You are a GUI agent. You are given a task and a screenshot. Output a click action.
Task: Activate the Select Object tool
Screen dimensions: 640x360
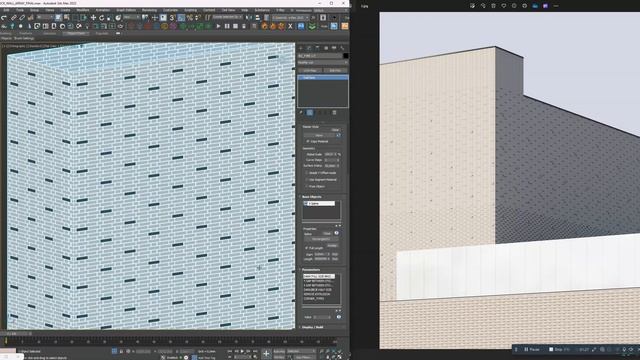[x=58, y=18]
